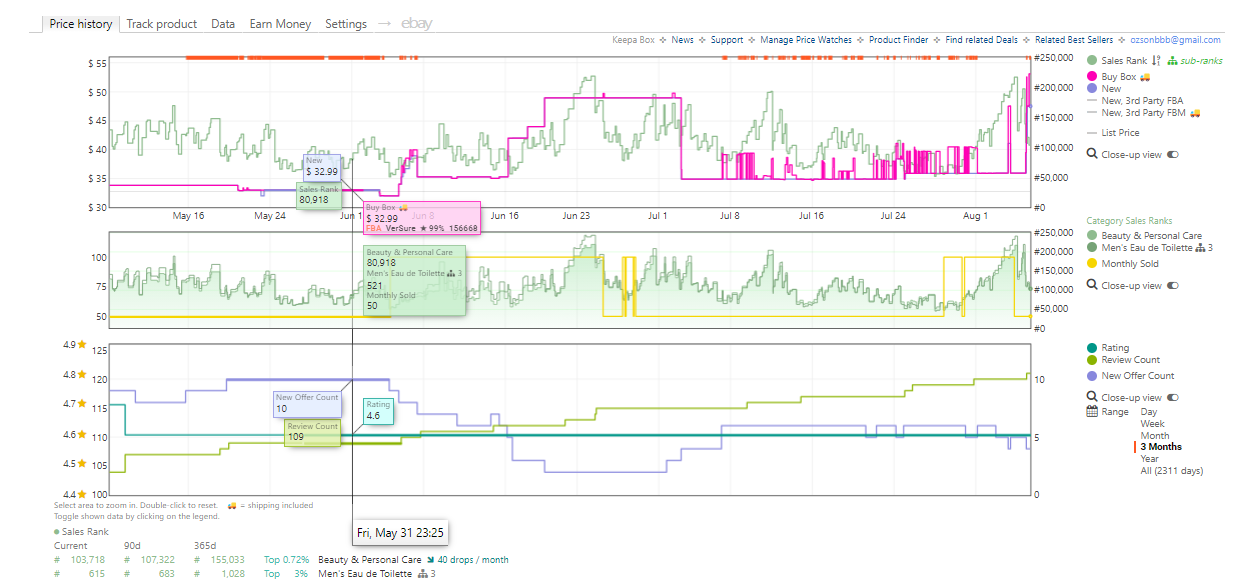Click magnifier icon of price chart Close-up view
Viewport: 1256px width, 583px height.
coord(1092,155)
